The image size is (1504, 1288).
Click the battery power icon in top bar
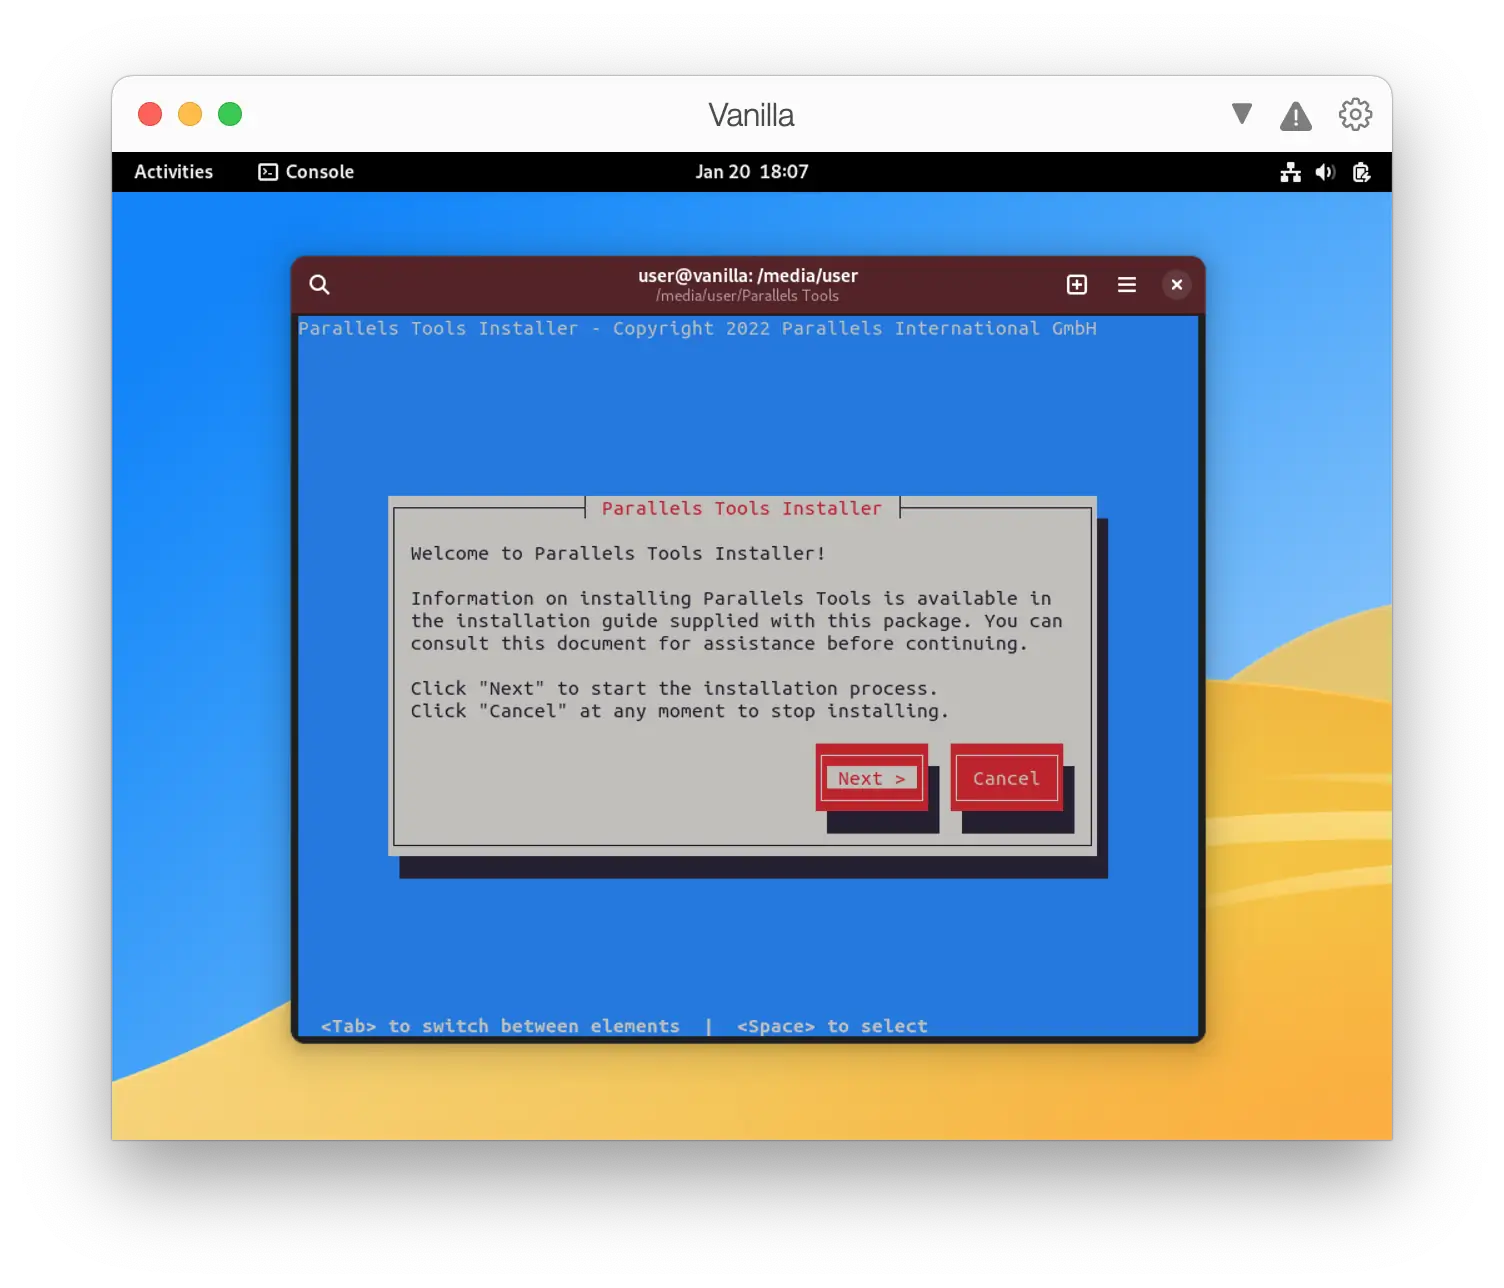[x=1361, y=172]
